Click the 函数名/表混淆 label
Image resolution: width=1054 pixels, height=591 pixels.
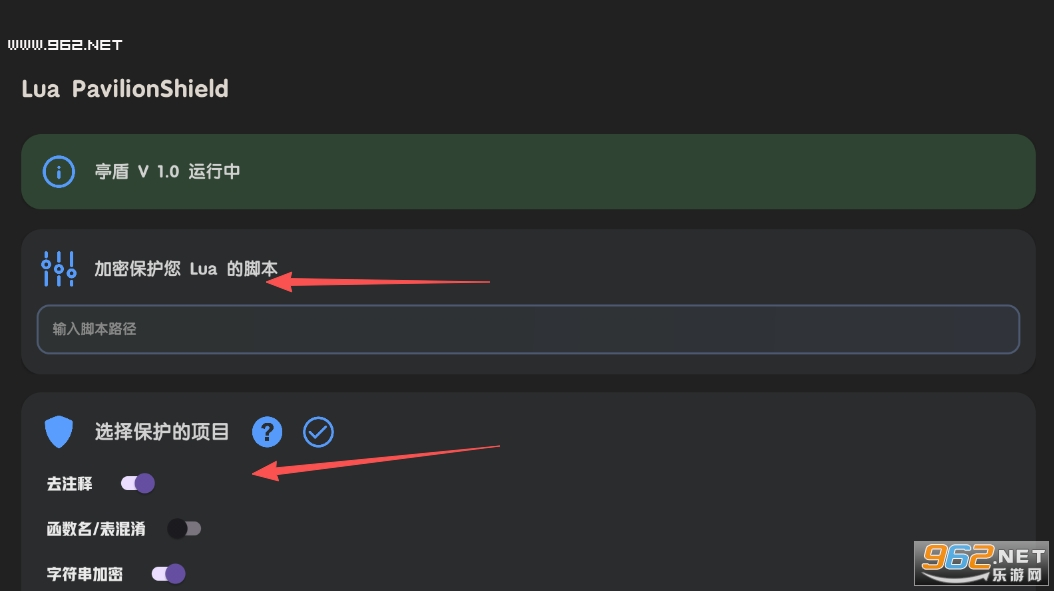pyautogui.click(x=96, y=529)
